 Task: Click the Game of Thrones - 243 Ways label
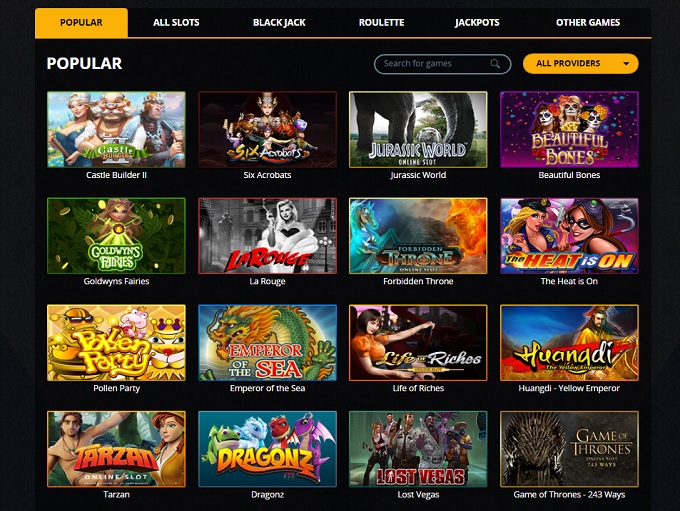(569, 495)
